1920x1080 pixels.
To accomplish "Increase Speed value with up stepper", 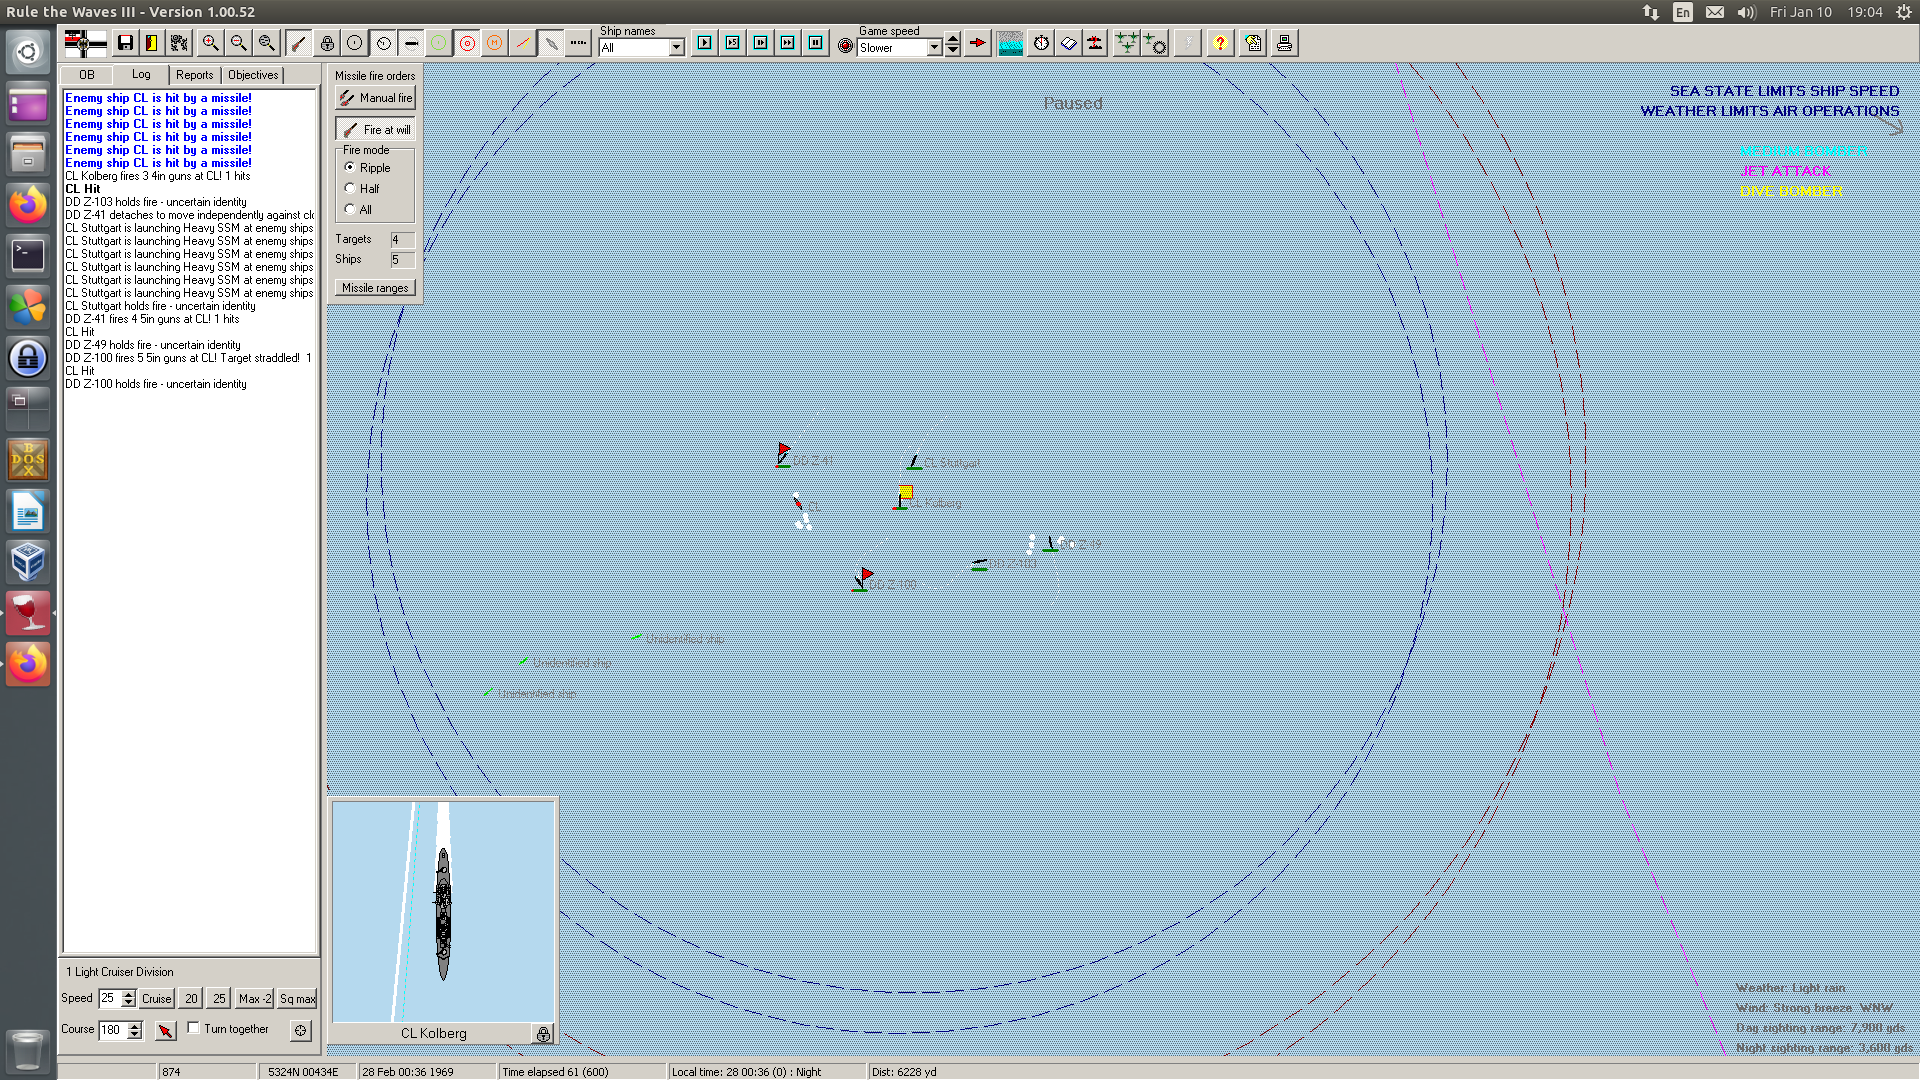I will [x=129, y=994].
